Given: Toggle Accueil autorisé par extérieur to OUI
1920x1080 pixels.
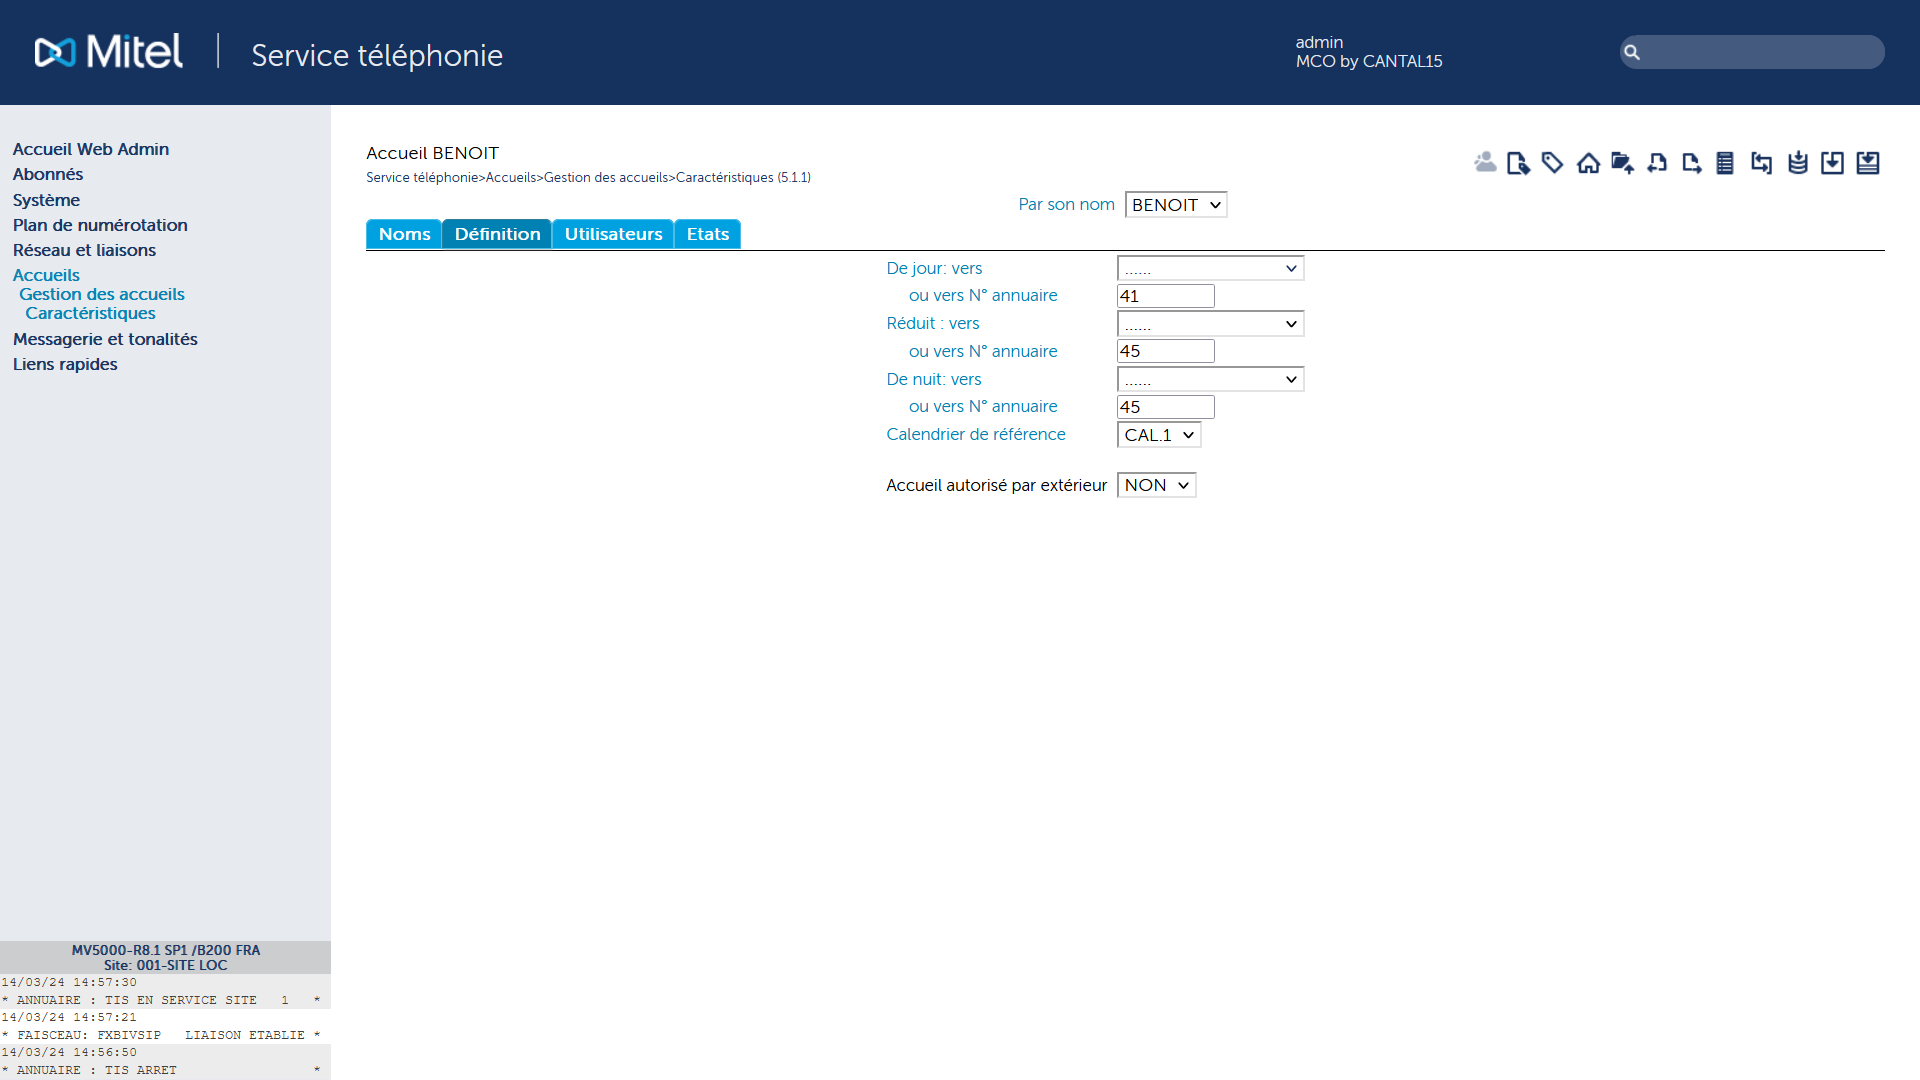Looking at the screenshot, I should [1154, 485].
